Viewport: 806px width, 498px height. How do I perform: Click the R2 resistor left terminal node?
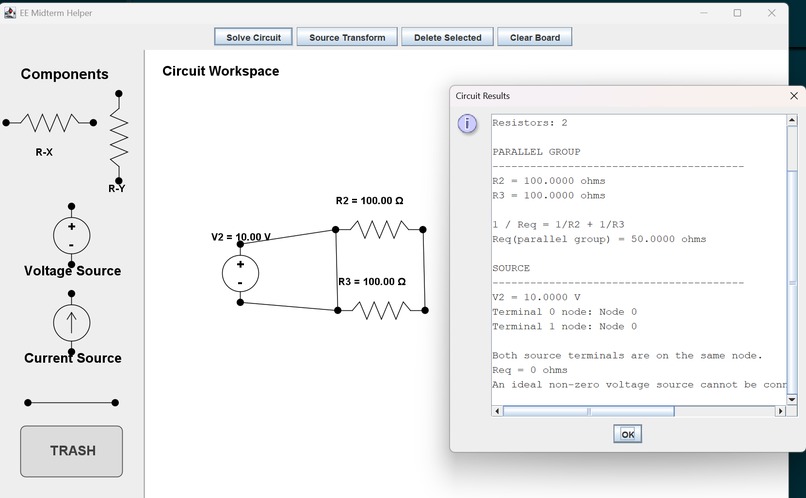pyautogui.click(x=336, y=230)
